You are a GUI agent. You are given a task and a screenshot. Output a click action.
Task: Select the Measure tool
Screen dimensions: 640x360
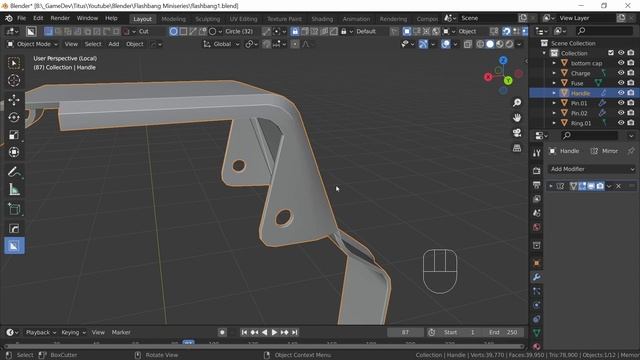(x=14, y=189)
